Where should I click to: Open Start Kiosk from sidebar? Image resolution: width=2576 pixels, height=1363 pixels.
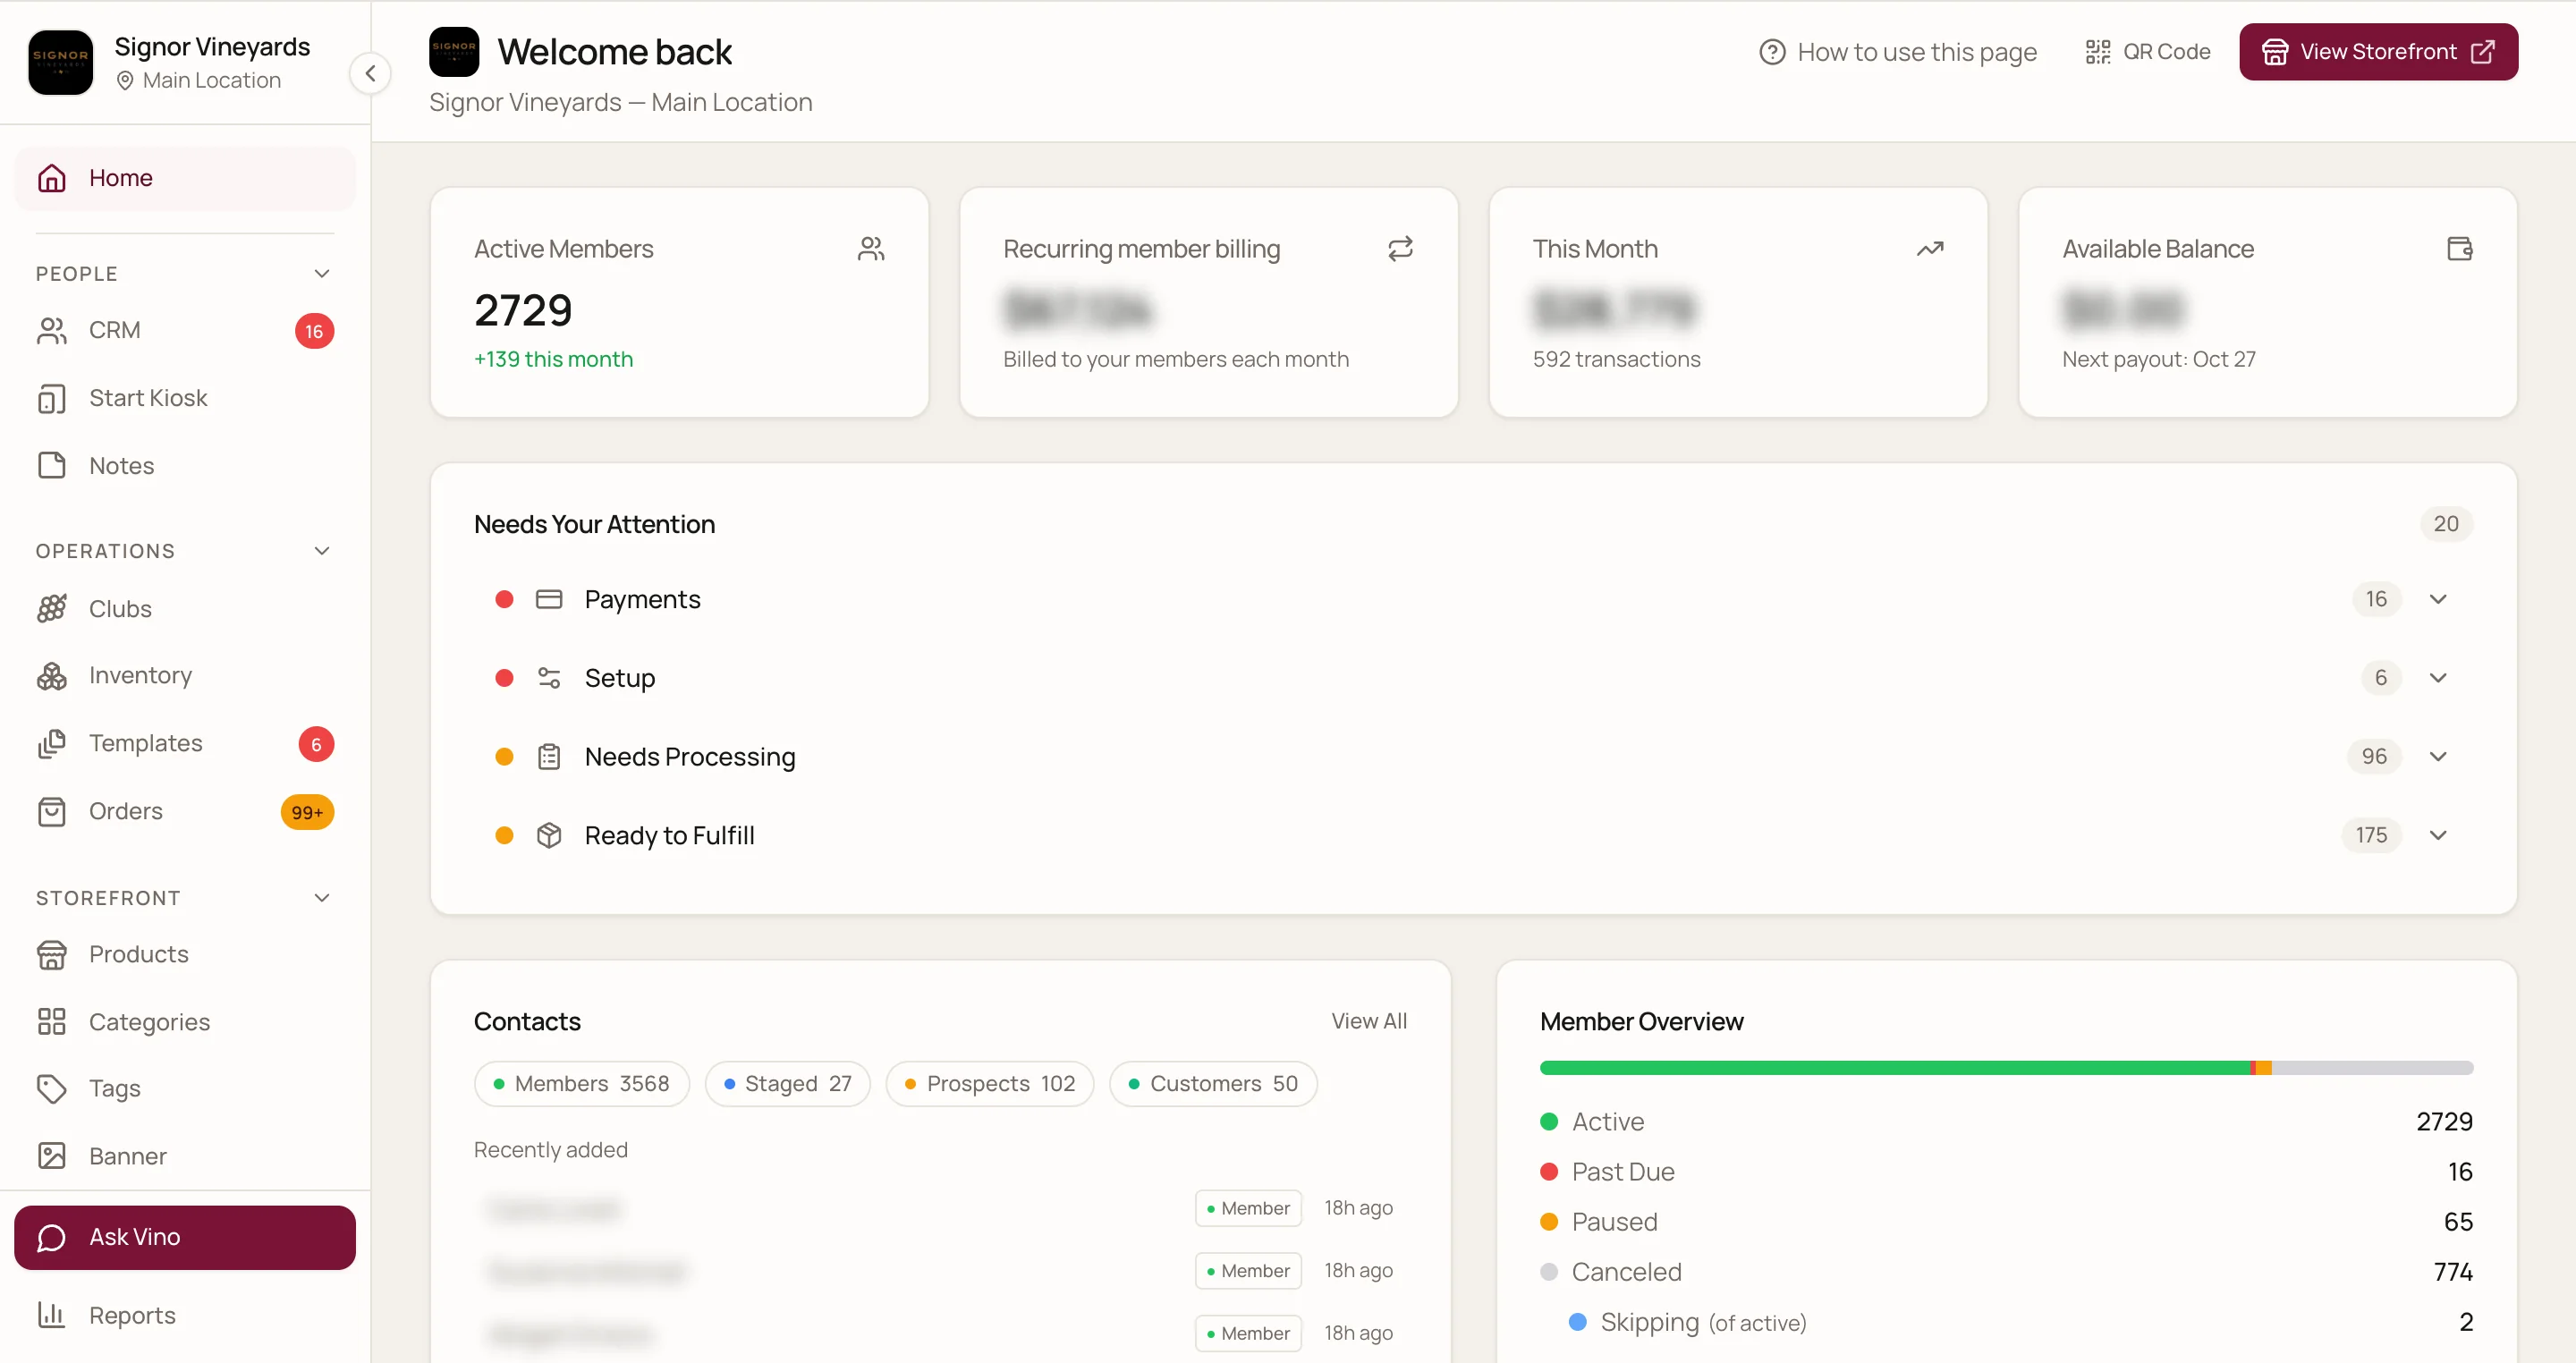coord(185,398)
